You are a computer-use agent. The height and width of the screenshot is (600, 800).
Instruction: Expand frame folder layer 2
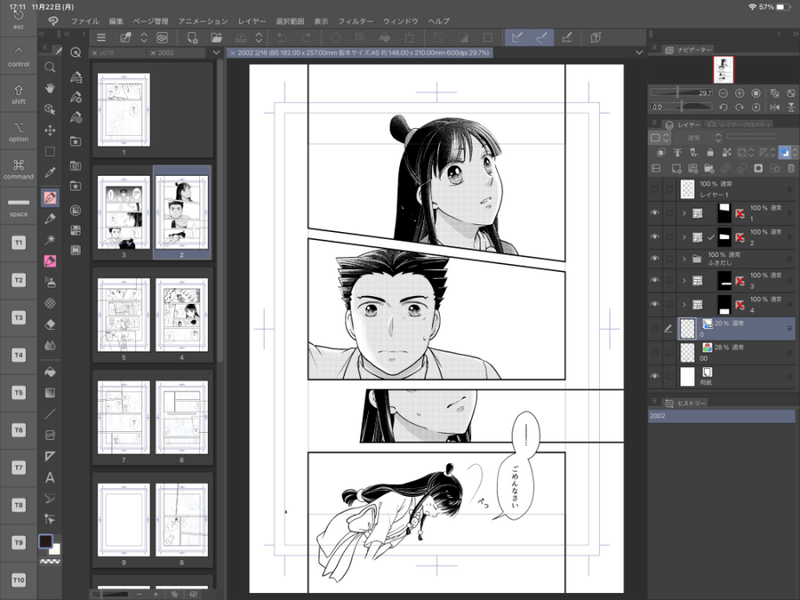click(684, 237)
